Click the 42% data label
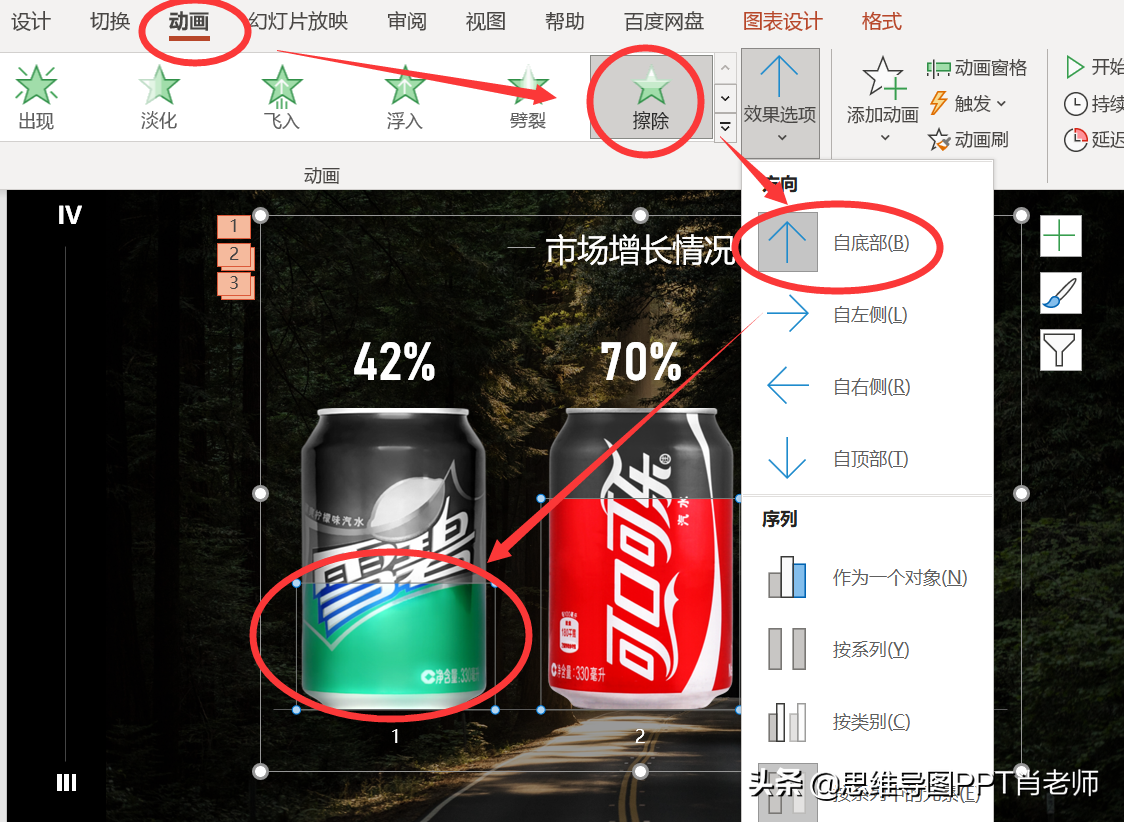1124x822 pixels. (x=394, y=361)
